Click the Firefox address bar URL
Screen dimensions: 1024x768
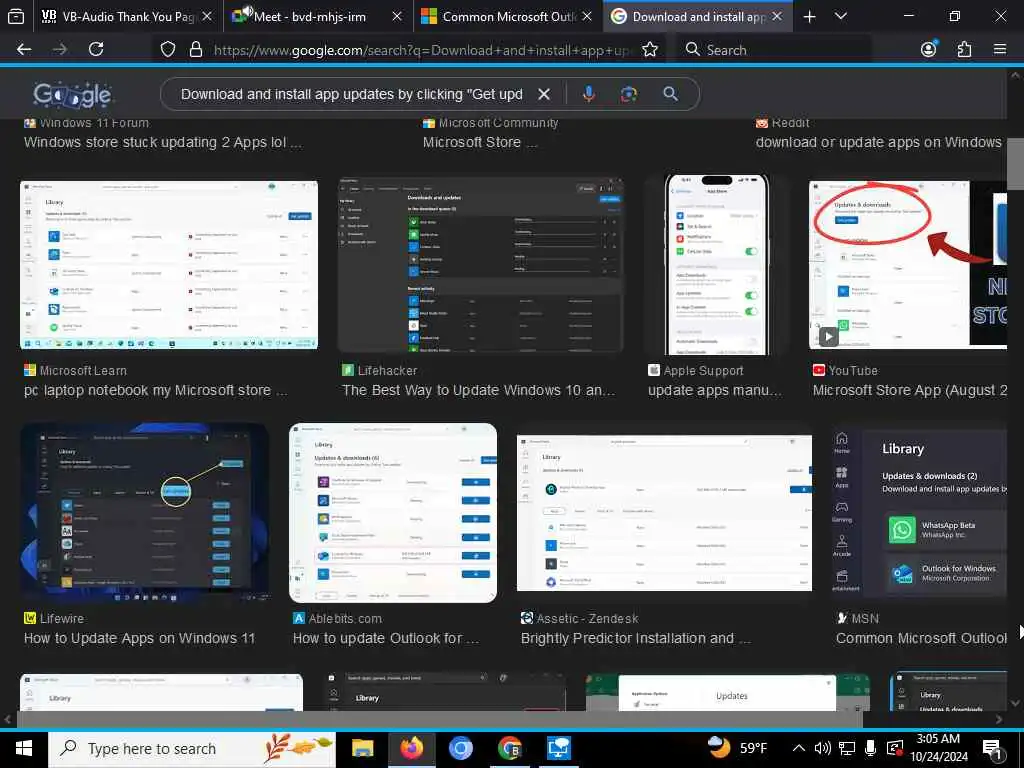421,50
